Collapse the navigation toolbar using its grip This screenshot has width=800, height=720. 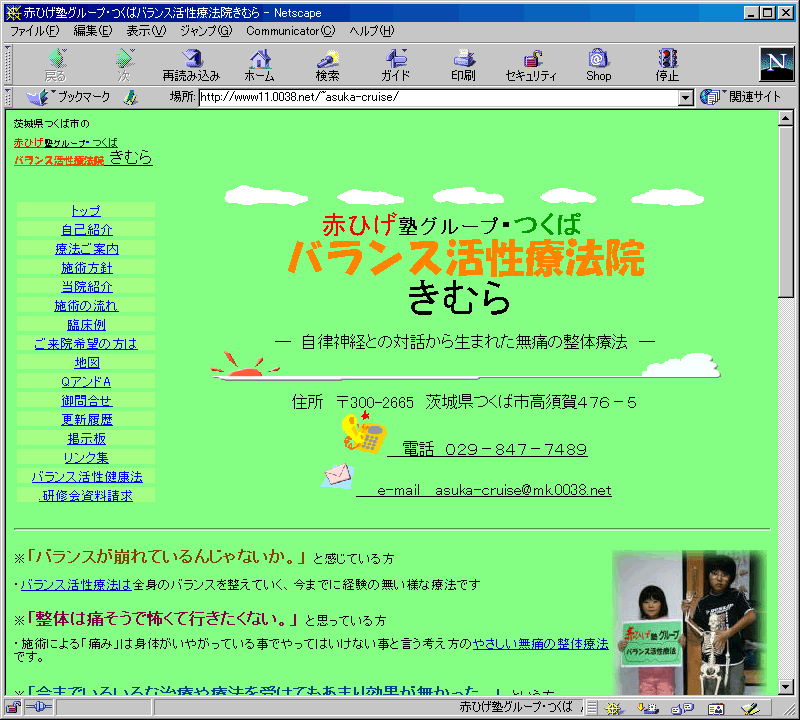pyautogui.click(x=8, y=65)
